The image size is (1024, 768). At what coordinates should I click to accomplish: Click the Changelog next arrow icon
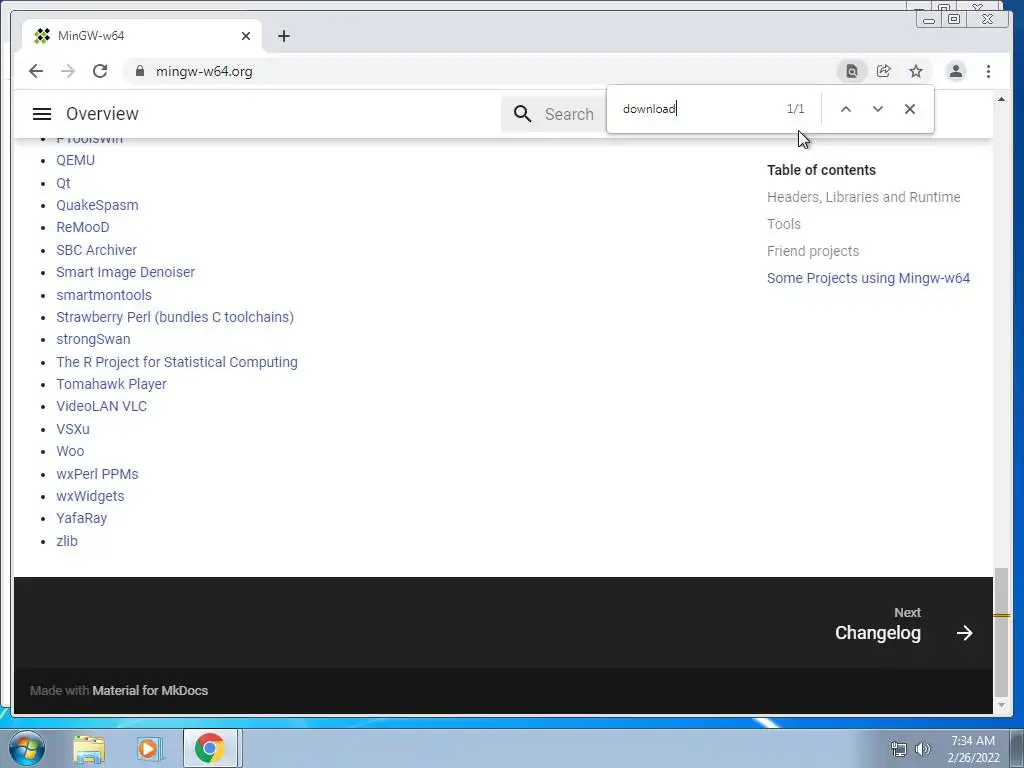pyautogui.click(x=965, y=633)
